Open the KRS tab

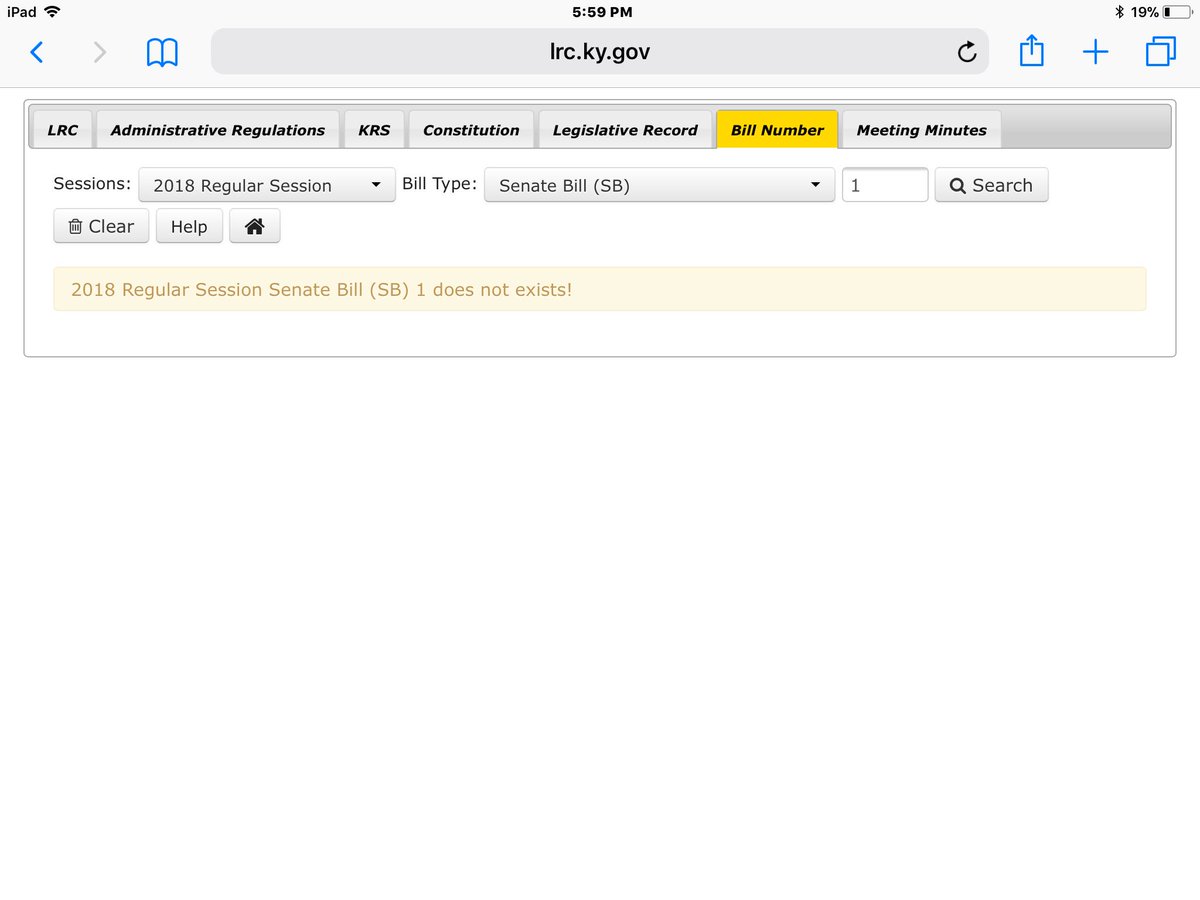click(x=374, y=130)
